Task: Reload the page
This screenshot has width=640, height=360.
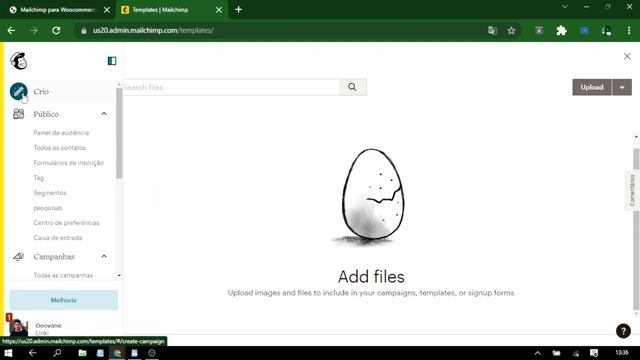Action: pyautogui.click(x=56, y=31)
